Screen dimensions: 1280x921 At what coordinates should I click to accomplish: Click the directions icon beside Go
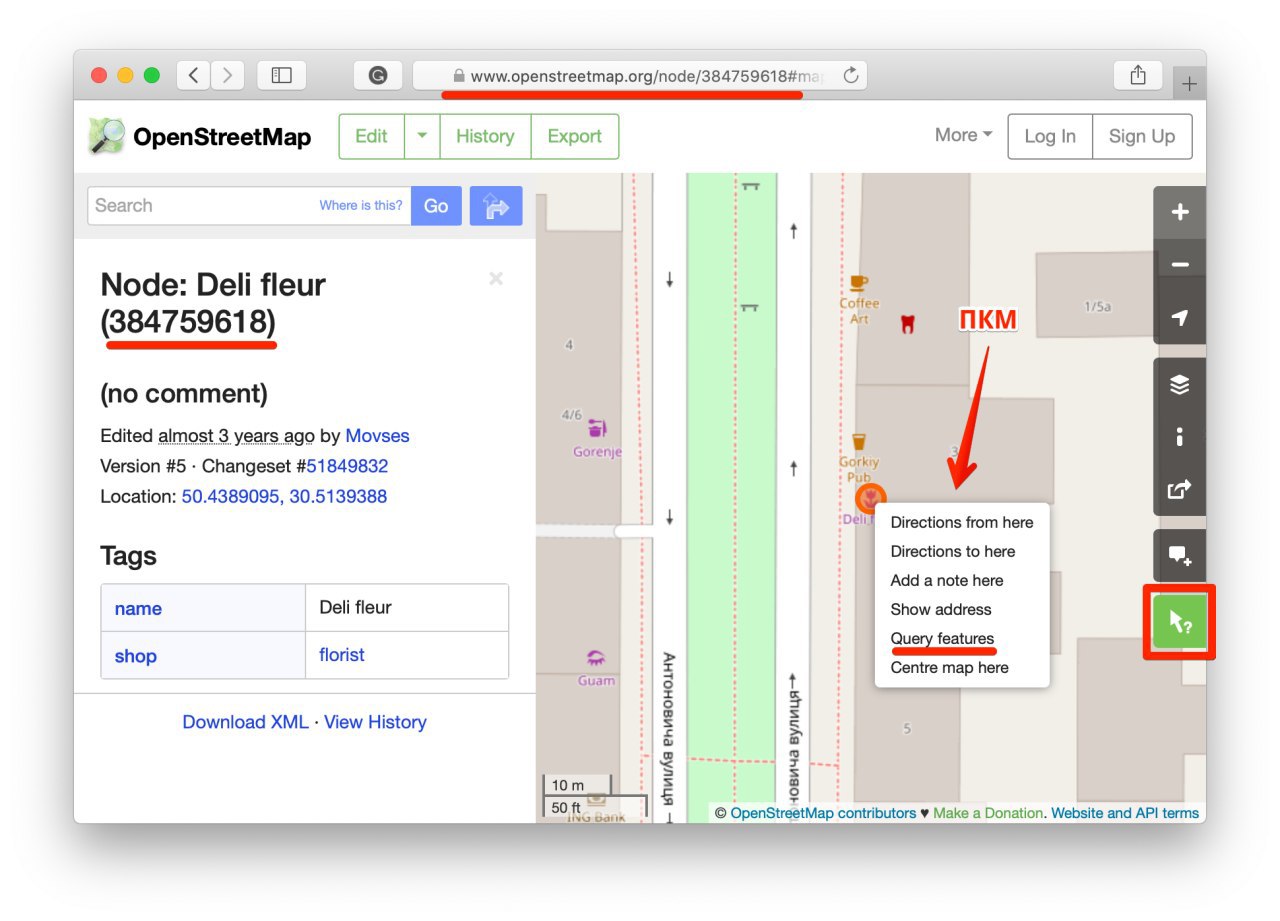(496, 206)
